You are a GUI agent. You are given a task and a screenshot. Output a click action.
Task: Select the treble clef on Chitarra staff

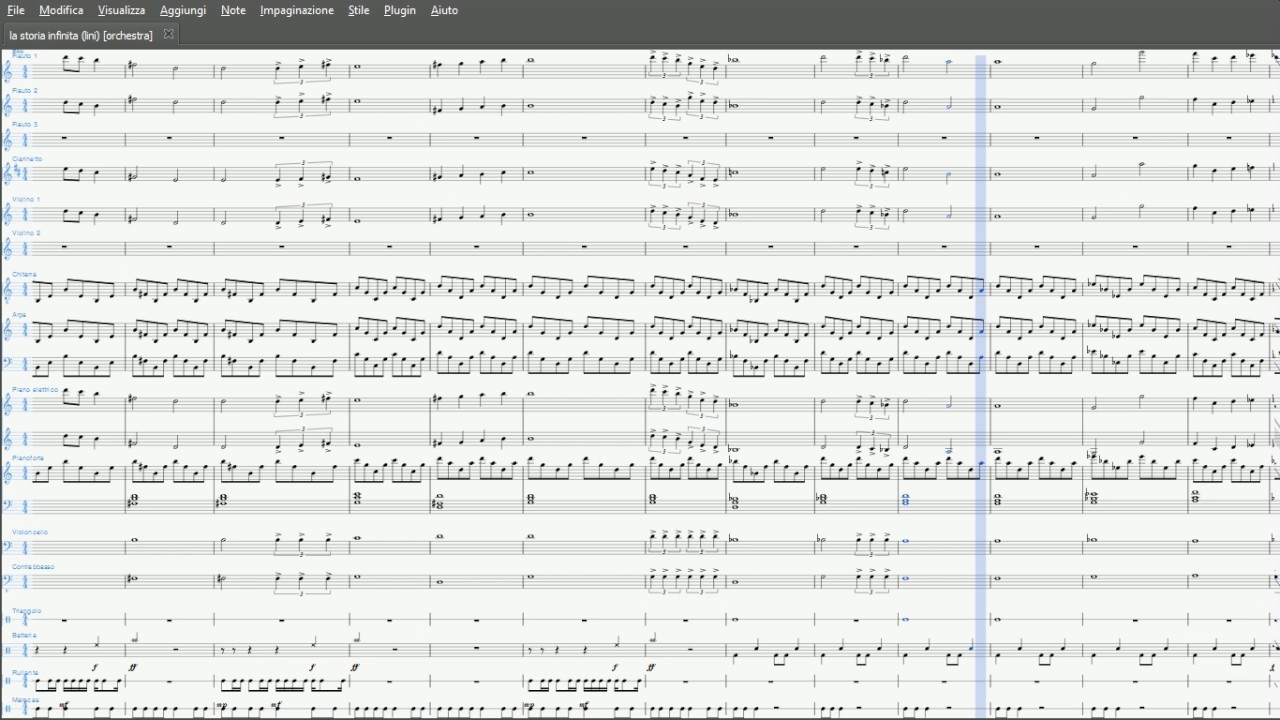click(x=9, y=289)
